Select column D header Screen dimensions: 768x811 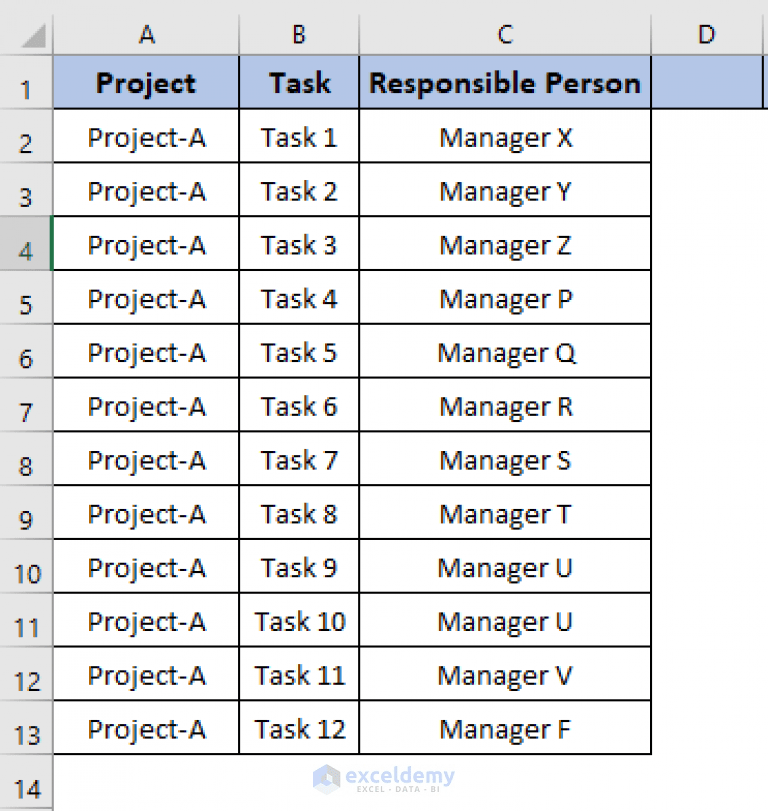point(706,33)
